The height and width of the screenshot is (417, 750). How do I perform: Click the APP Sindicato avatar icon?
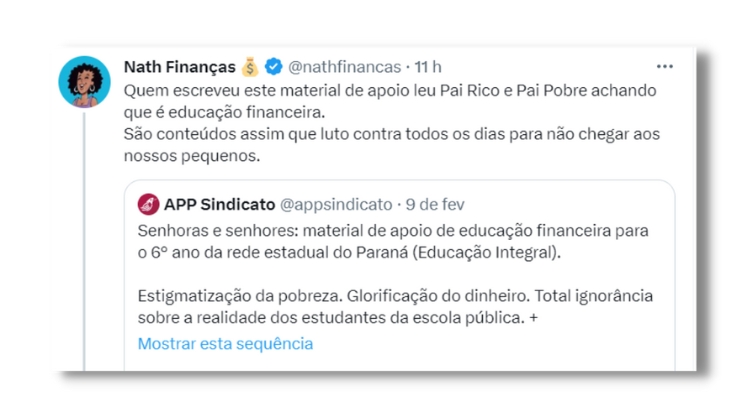(147, 204)
